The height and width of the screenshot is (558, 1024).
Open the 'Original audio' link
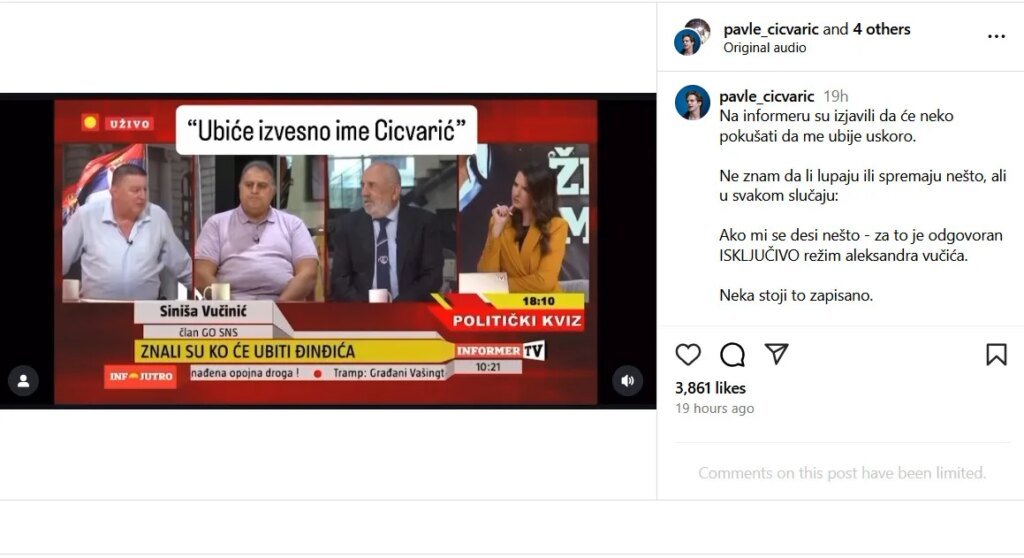pos(764,48)
